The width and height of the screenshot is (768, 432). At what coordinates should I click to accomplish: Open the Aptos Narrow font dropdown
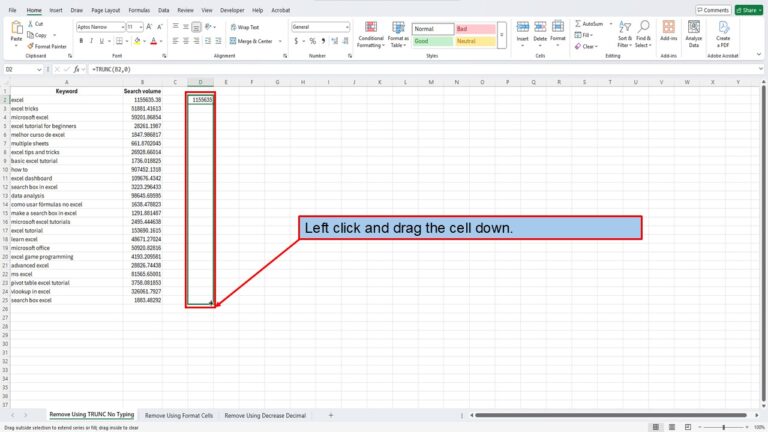coord(122,27)
